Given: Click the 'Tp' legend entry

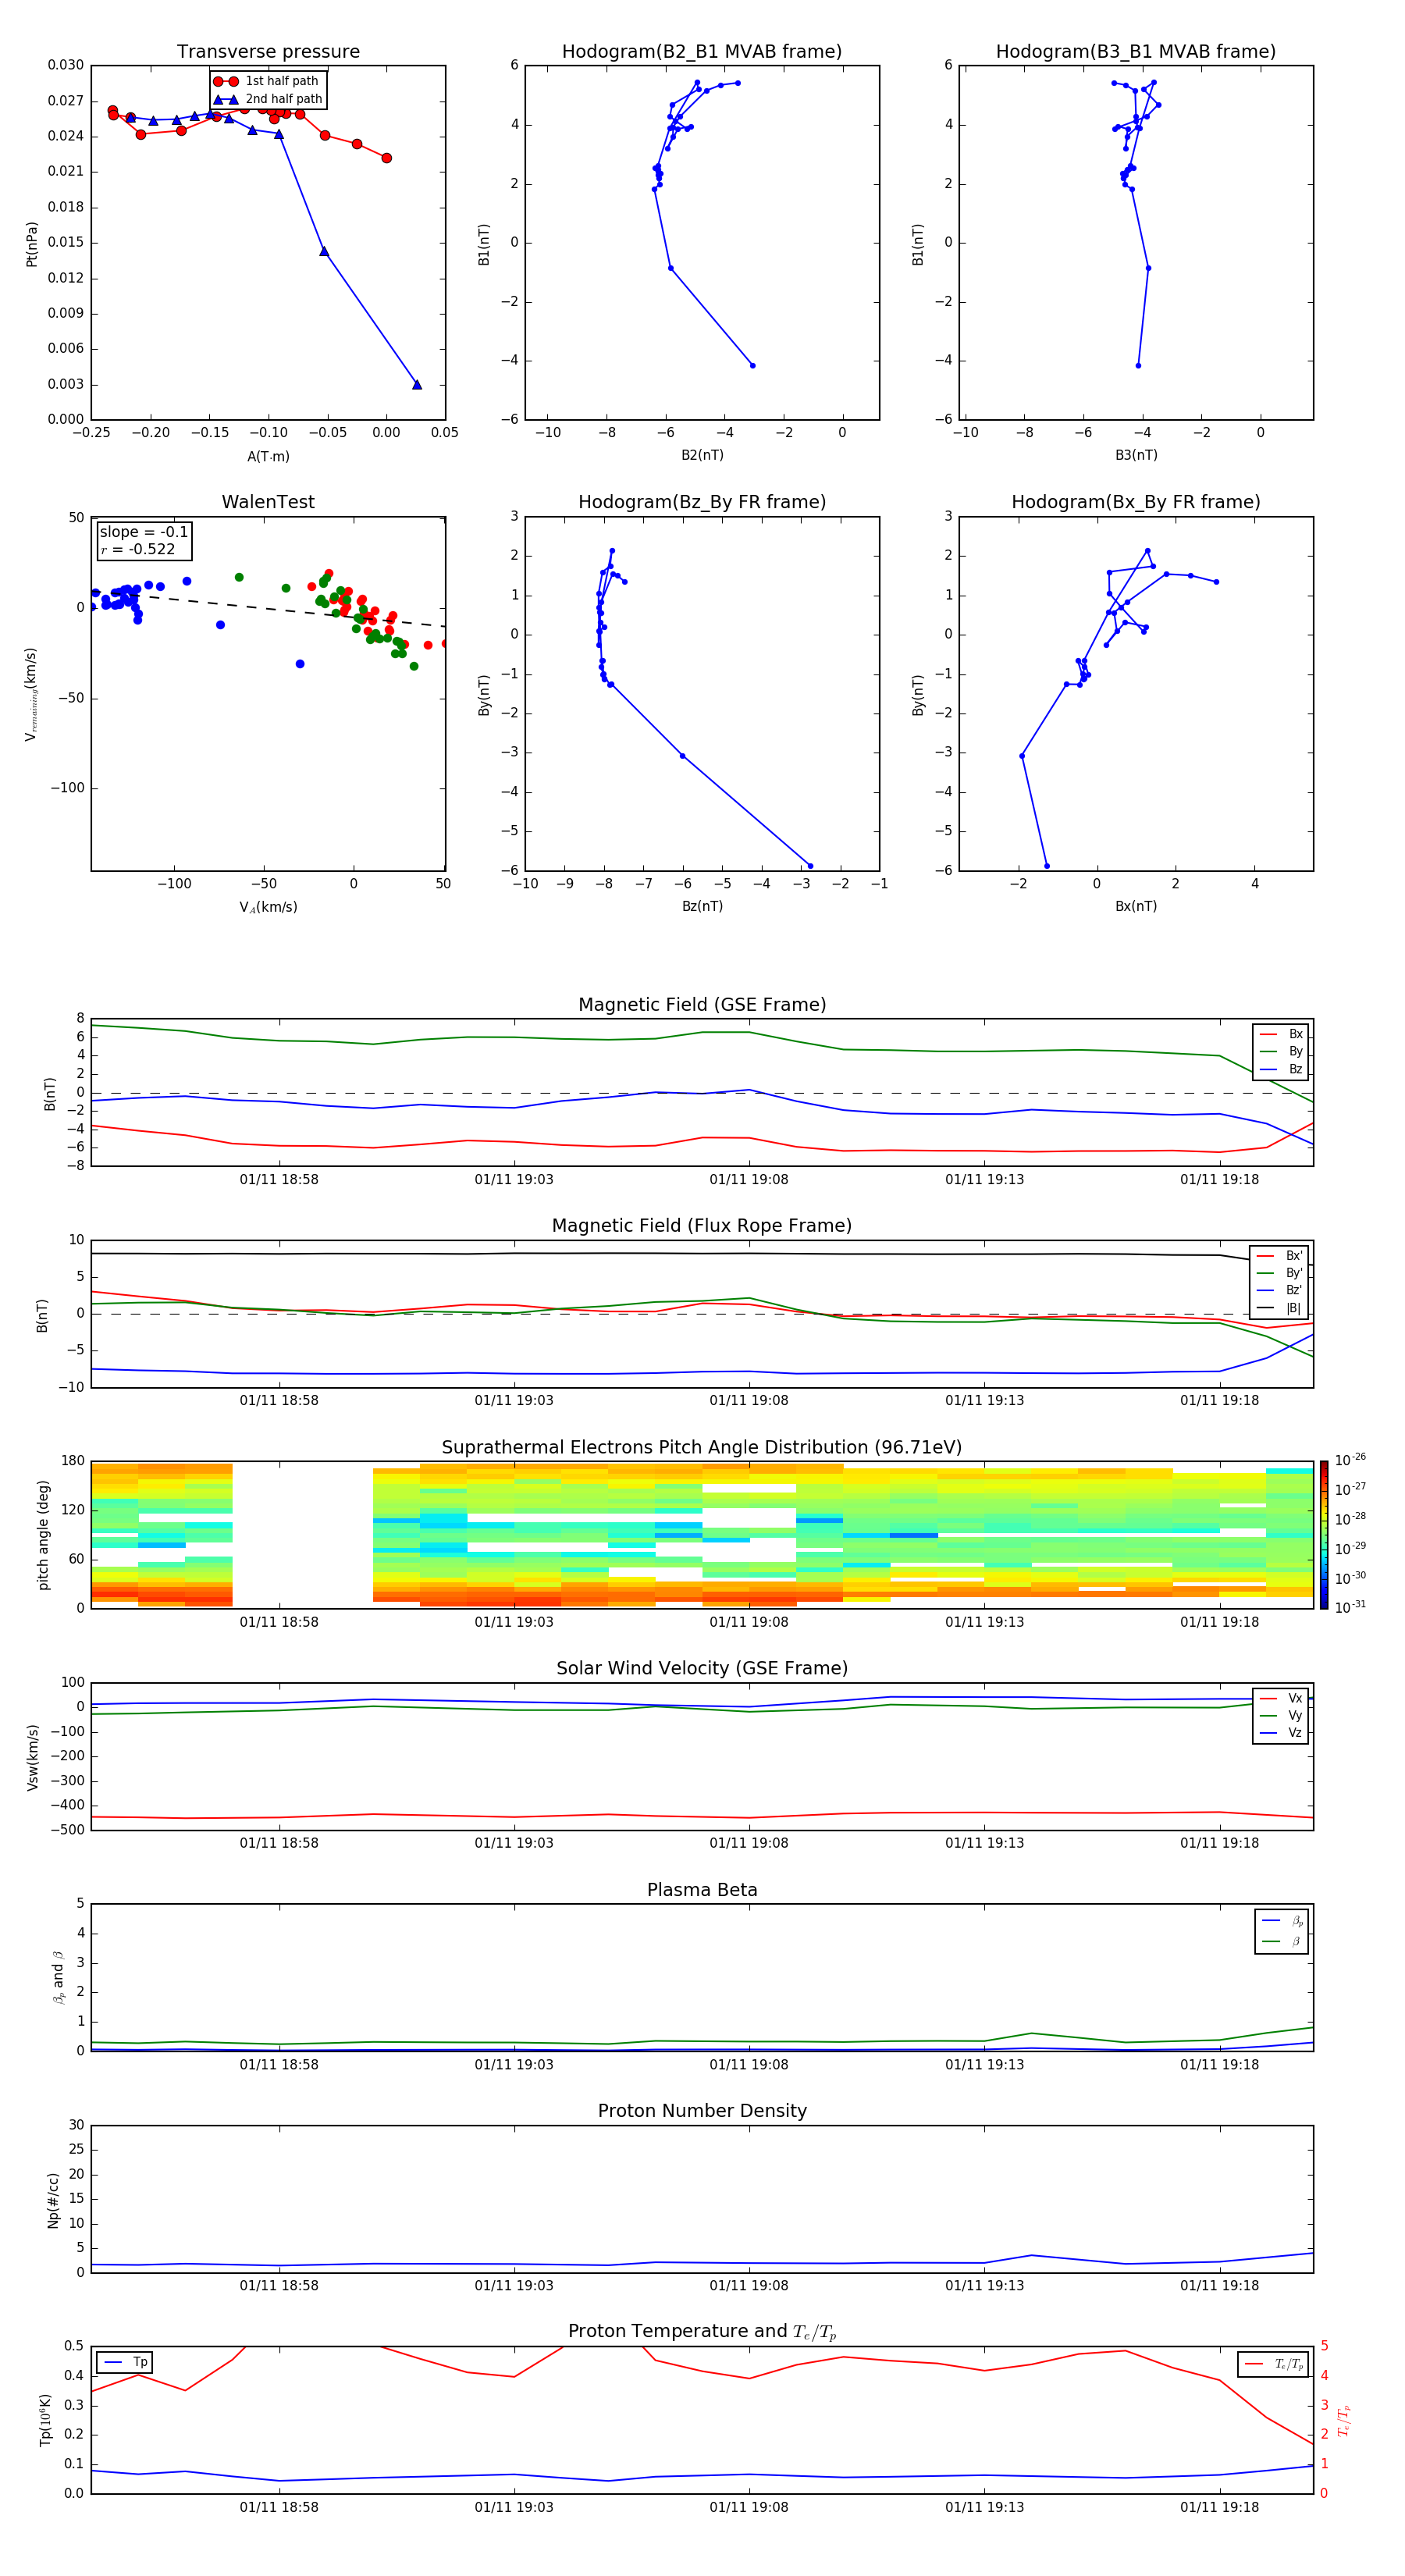Looking at the screenshot, I should [126, 2362].
